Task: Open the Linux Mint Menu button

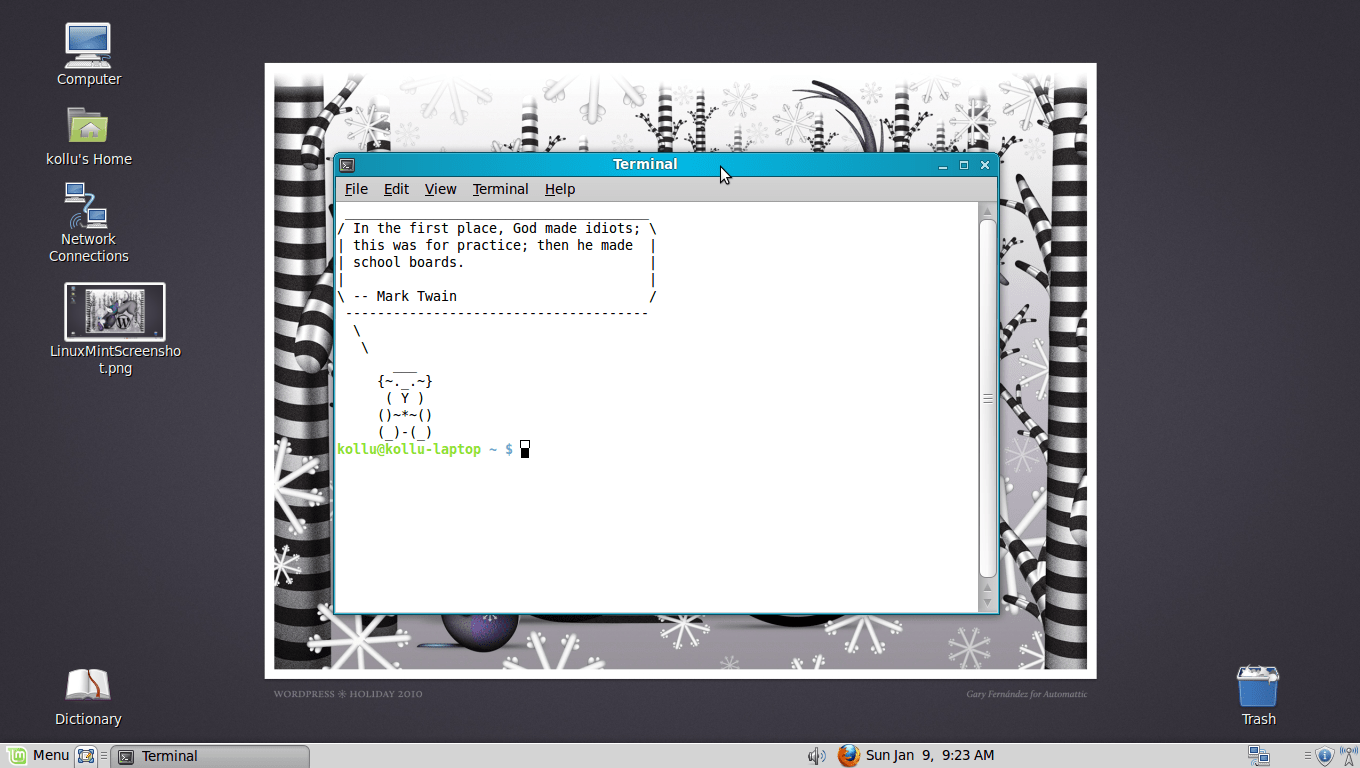Action: pyautogui.click(x=38, y=755)
